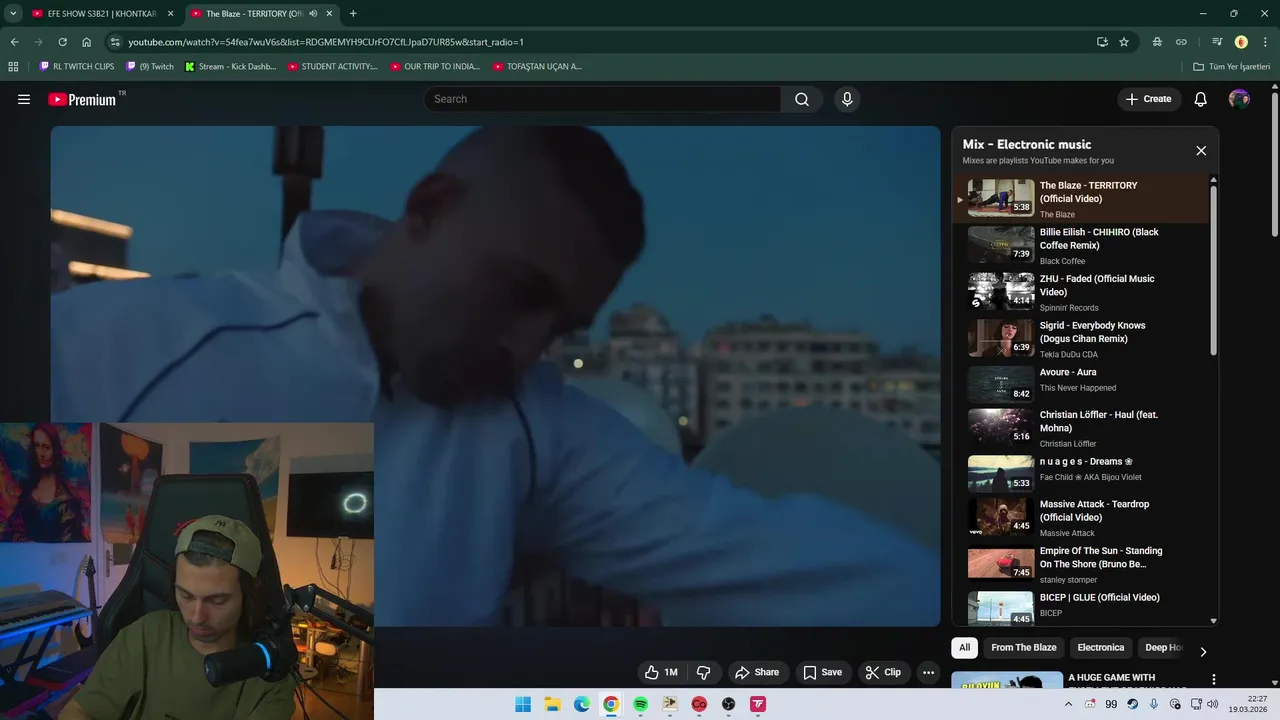The height and width of the screenshot is (720, 1280).
Task: Open TOFAŞTAN UÇAN A... bookmark
Action: coord(538,67)
